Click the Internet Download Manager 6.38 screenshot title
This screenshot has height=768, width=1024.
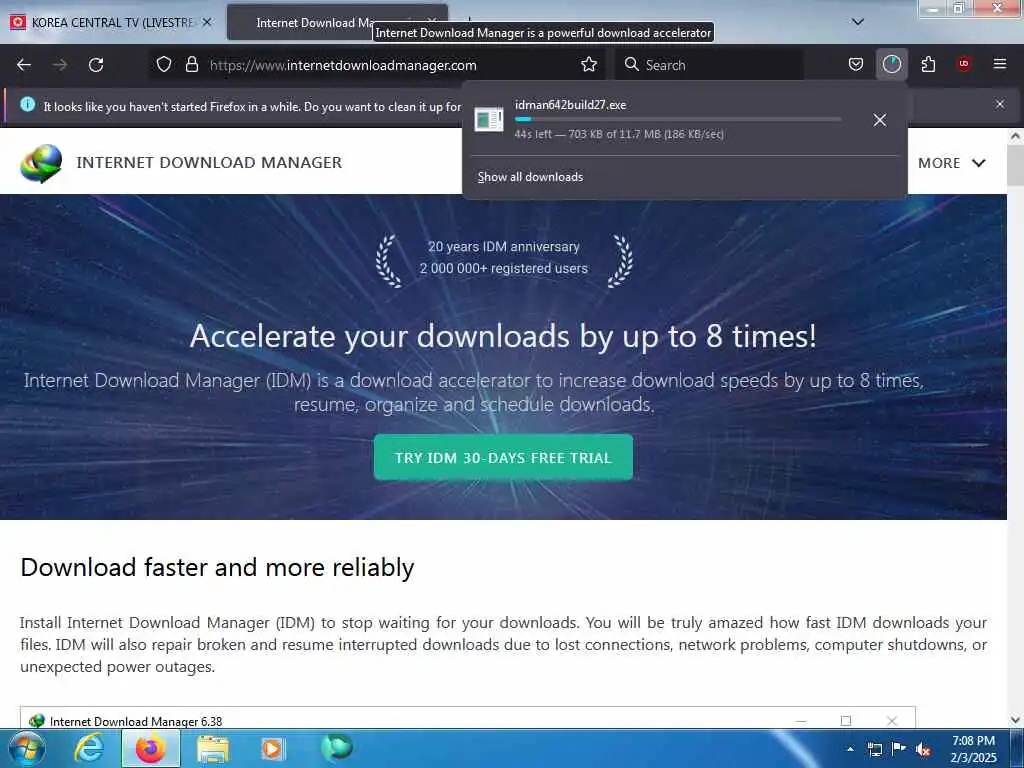pos(136,721)
